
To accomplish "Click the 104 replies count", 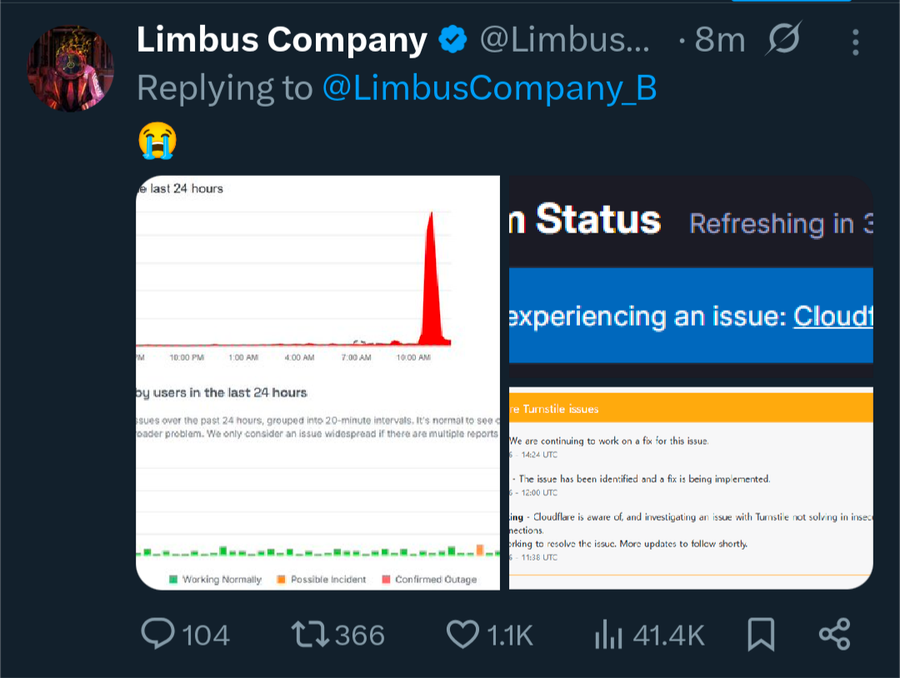I will [x=206, y=634].
